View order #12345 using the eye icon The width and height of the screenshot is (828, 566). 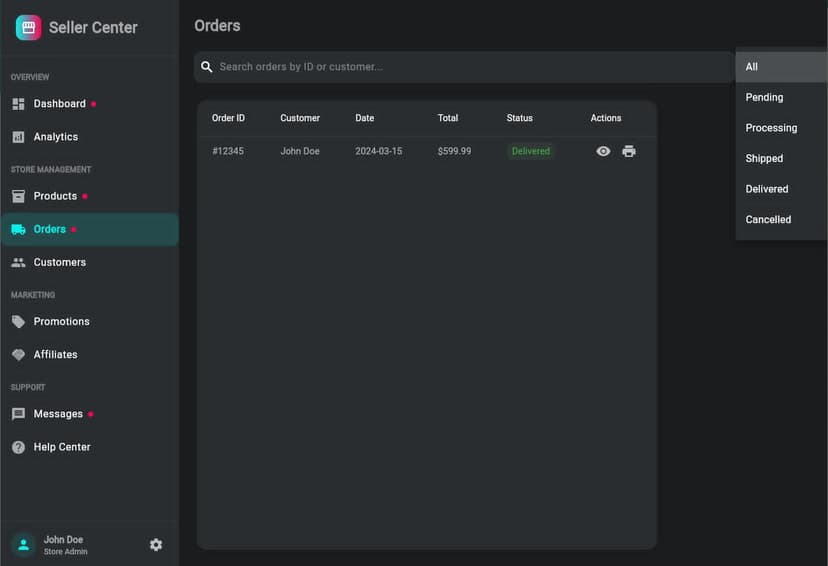[x=603, y=152]
